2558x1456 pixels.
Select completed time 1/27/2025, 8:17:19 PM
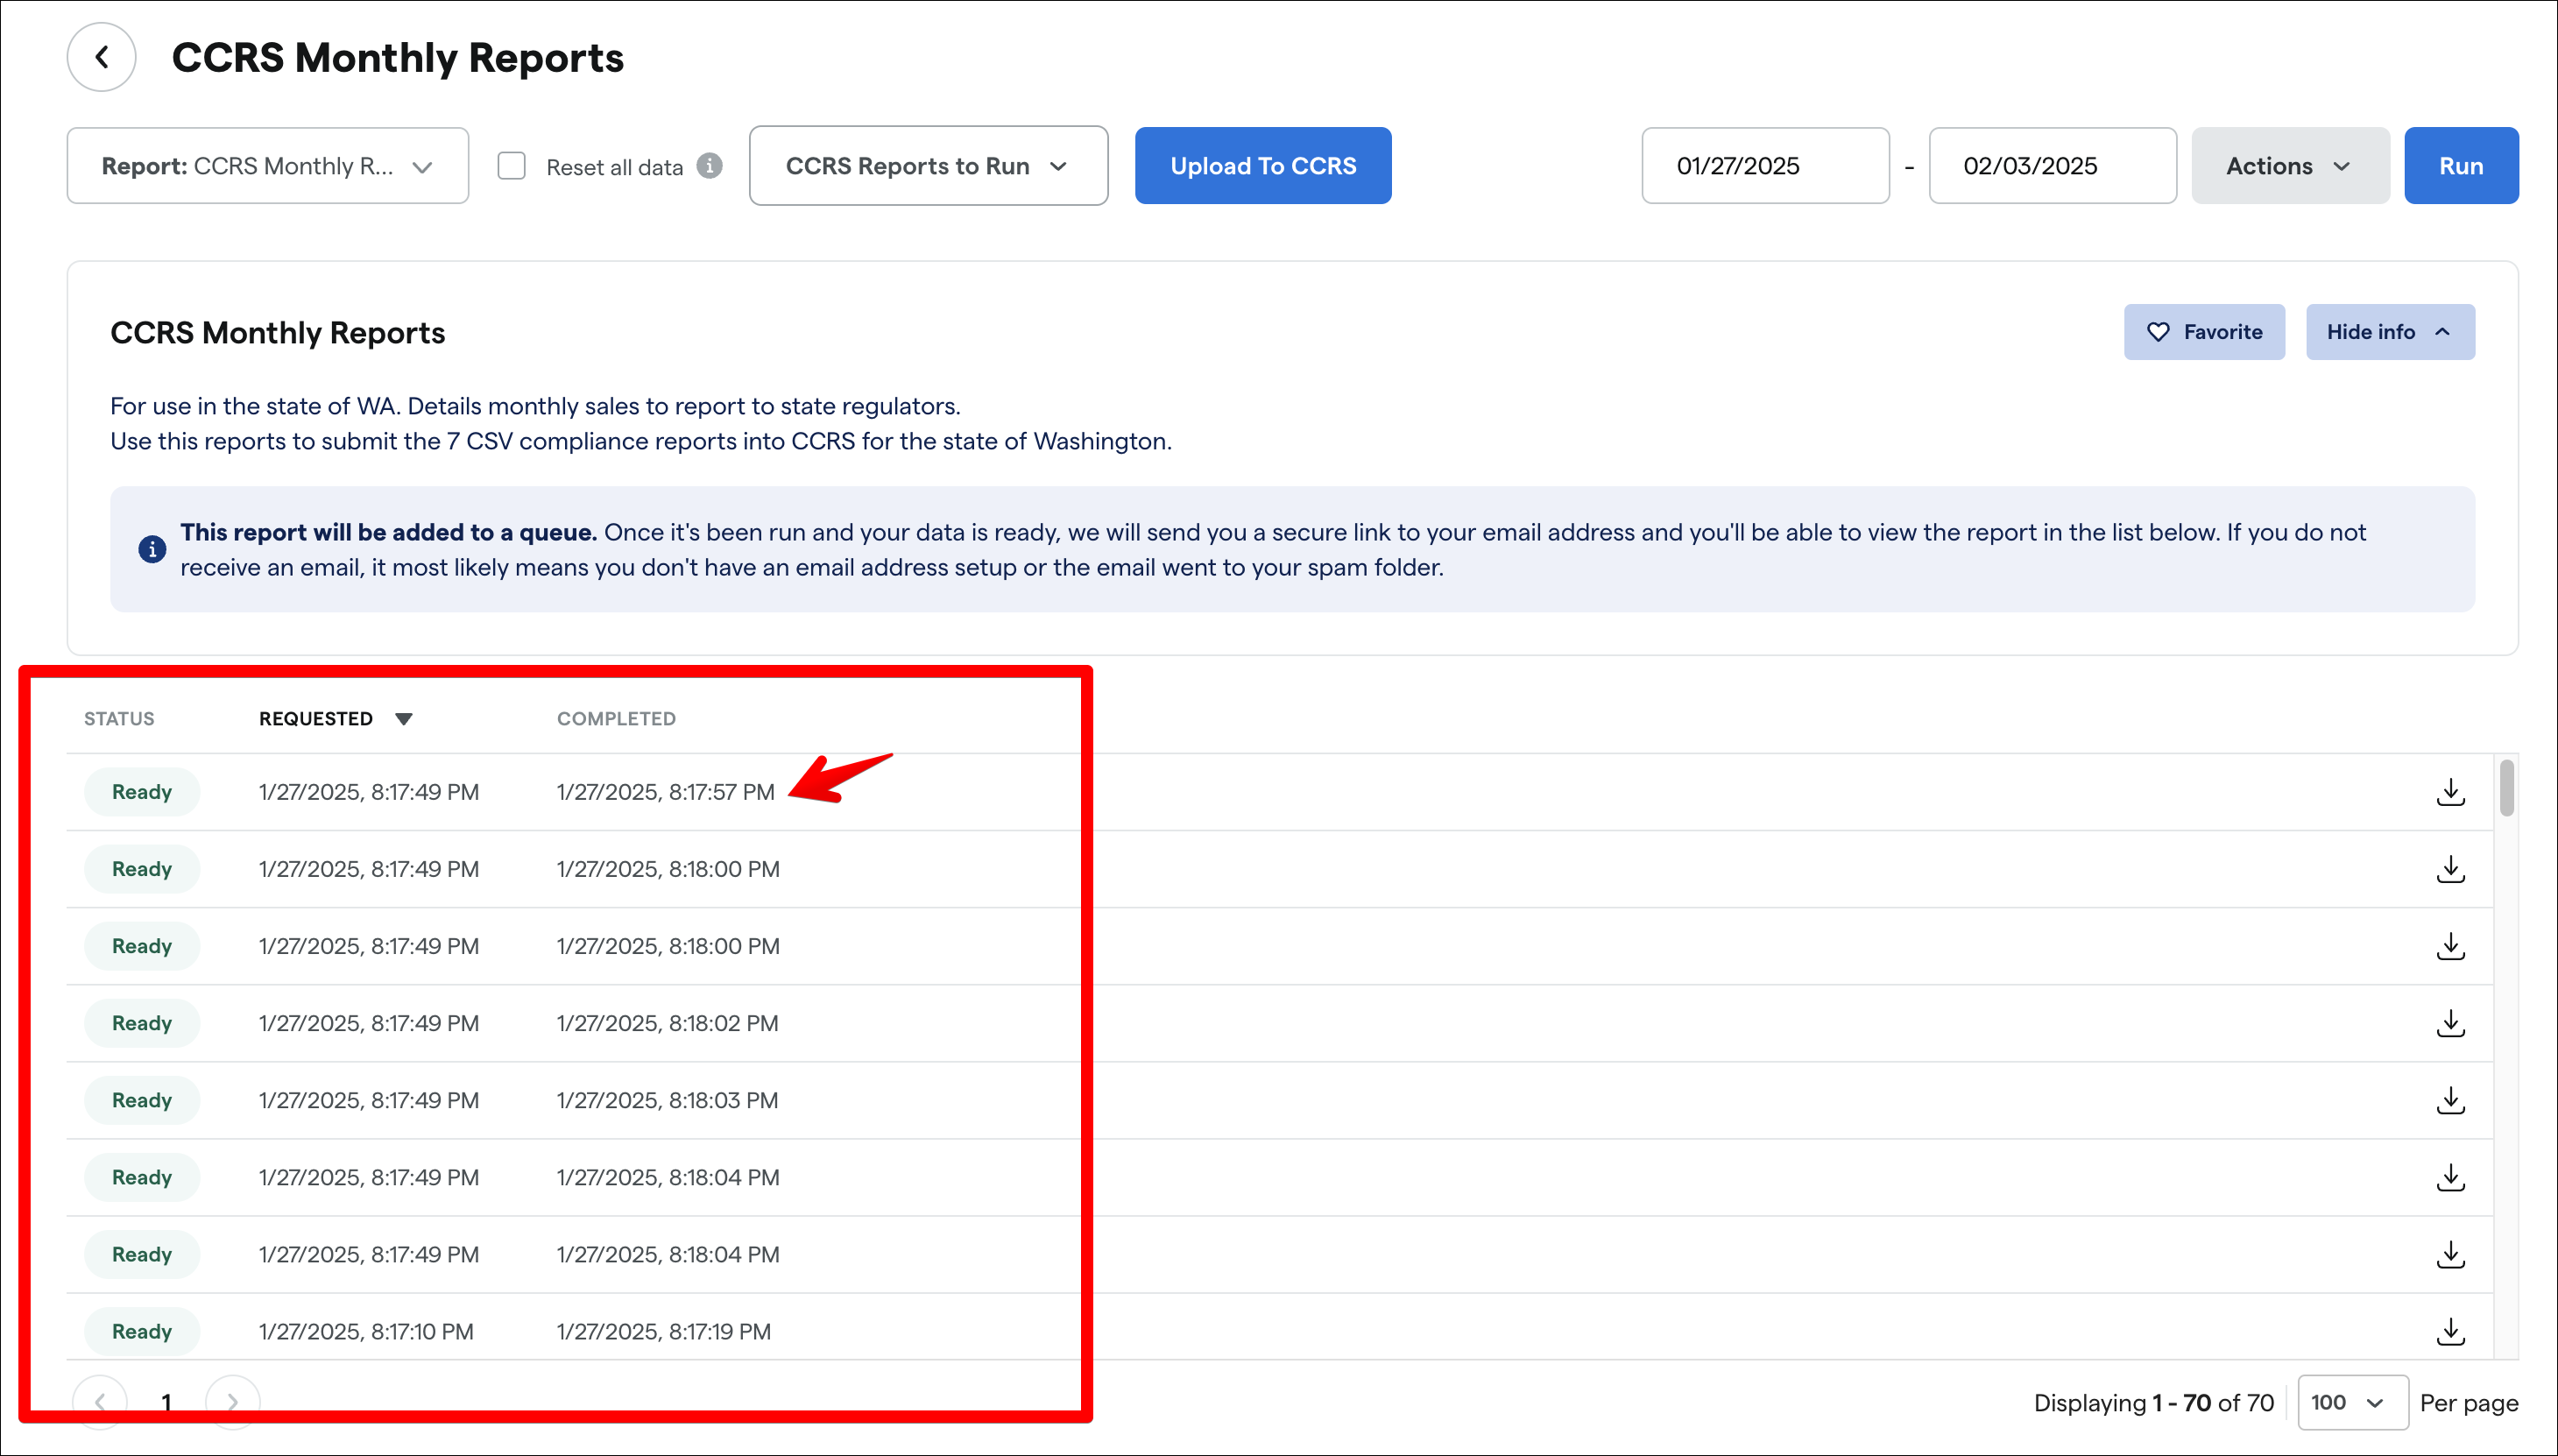point(664,1332)
